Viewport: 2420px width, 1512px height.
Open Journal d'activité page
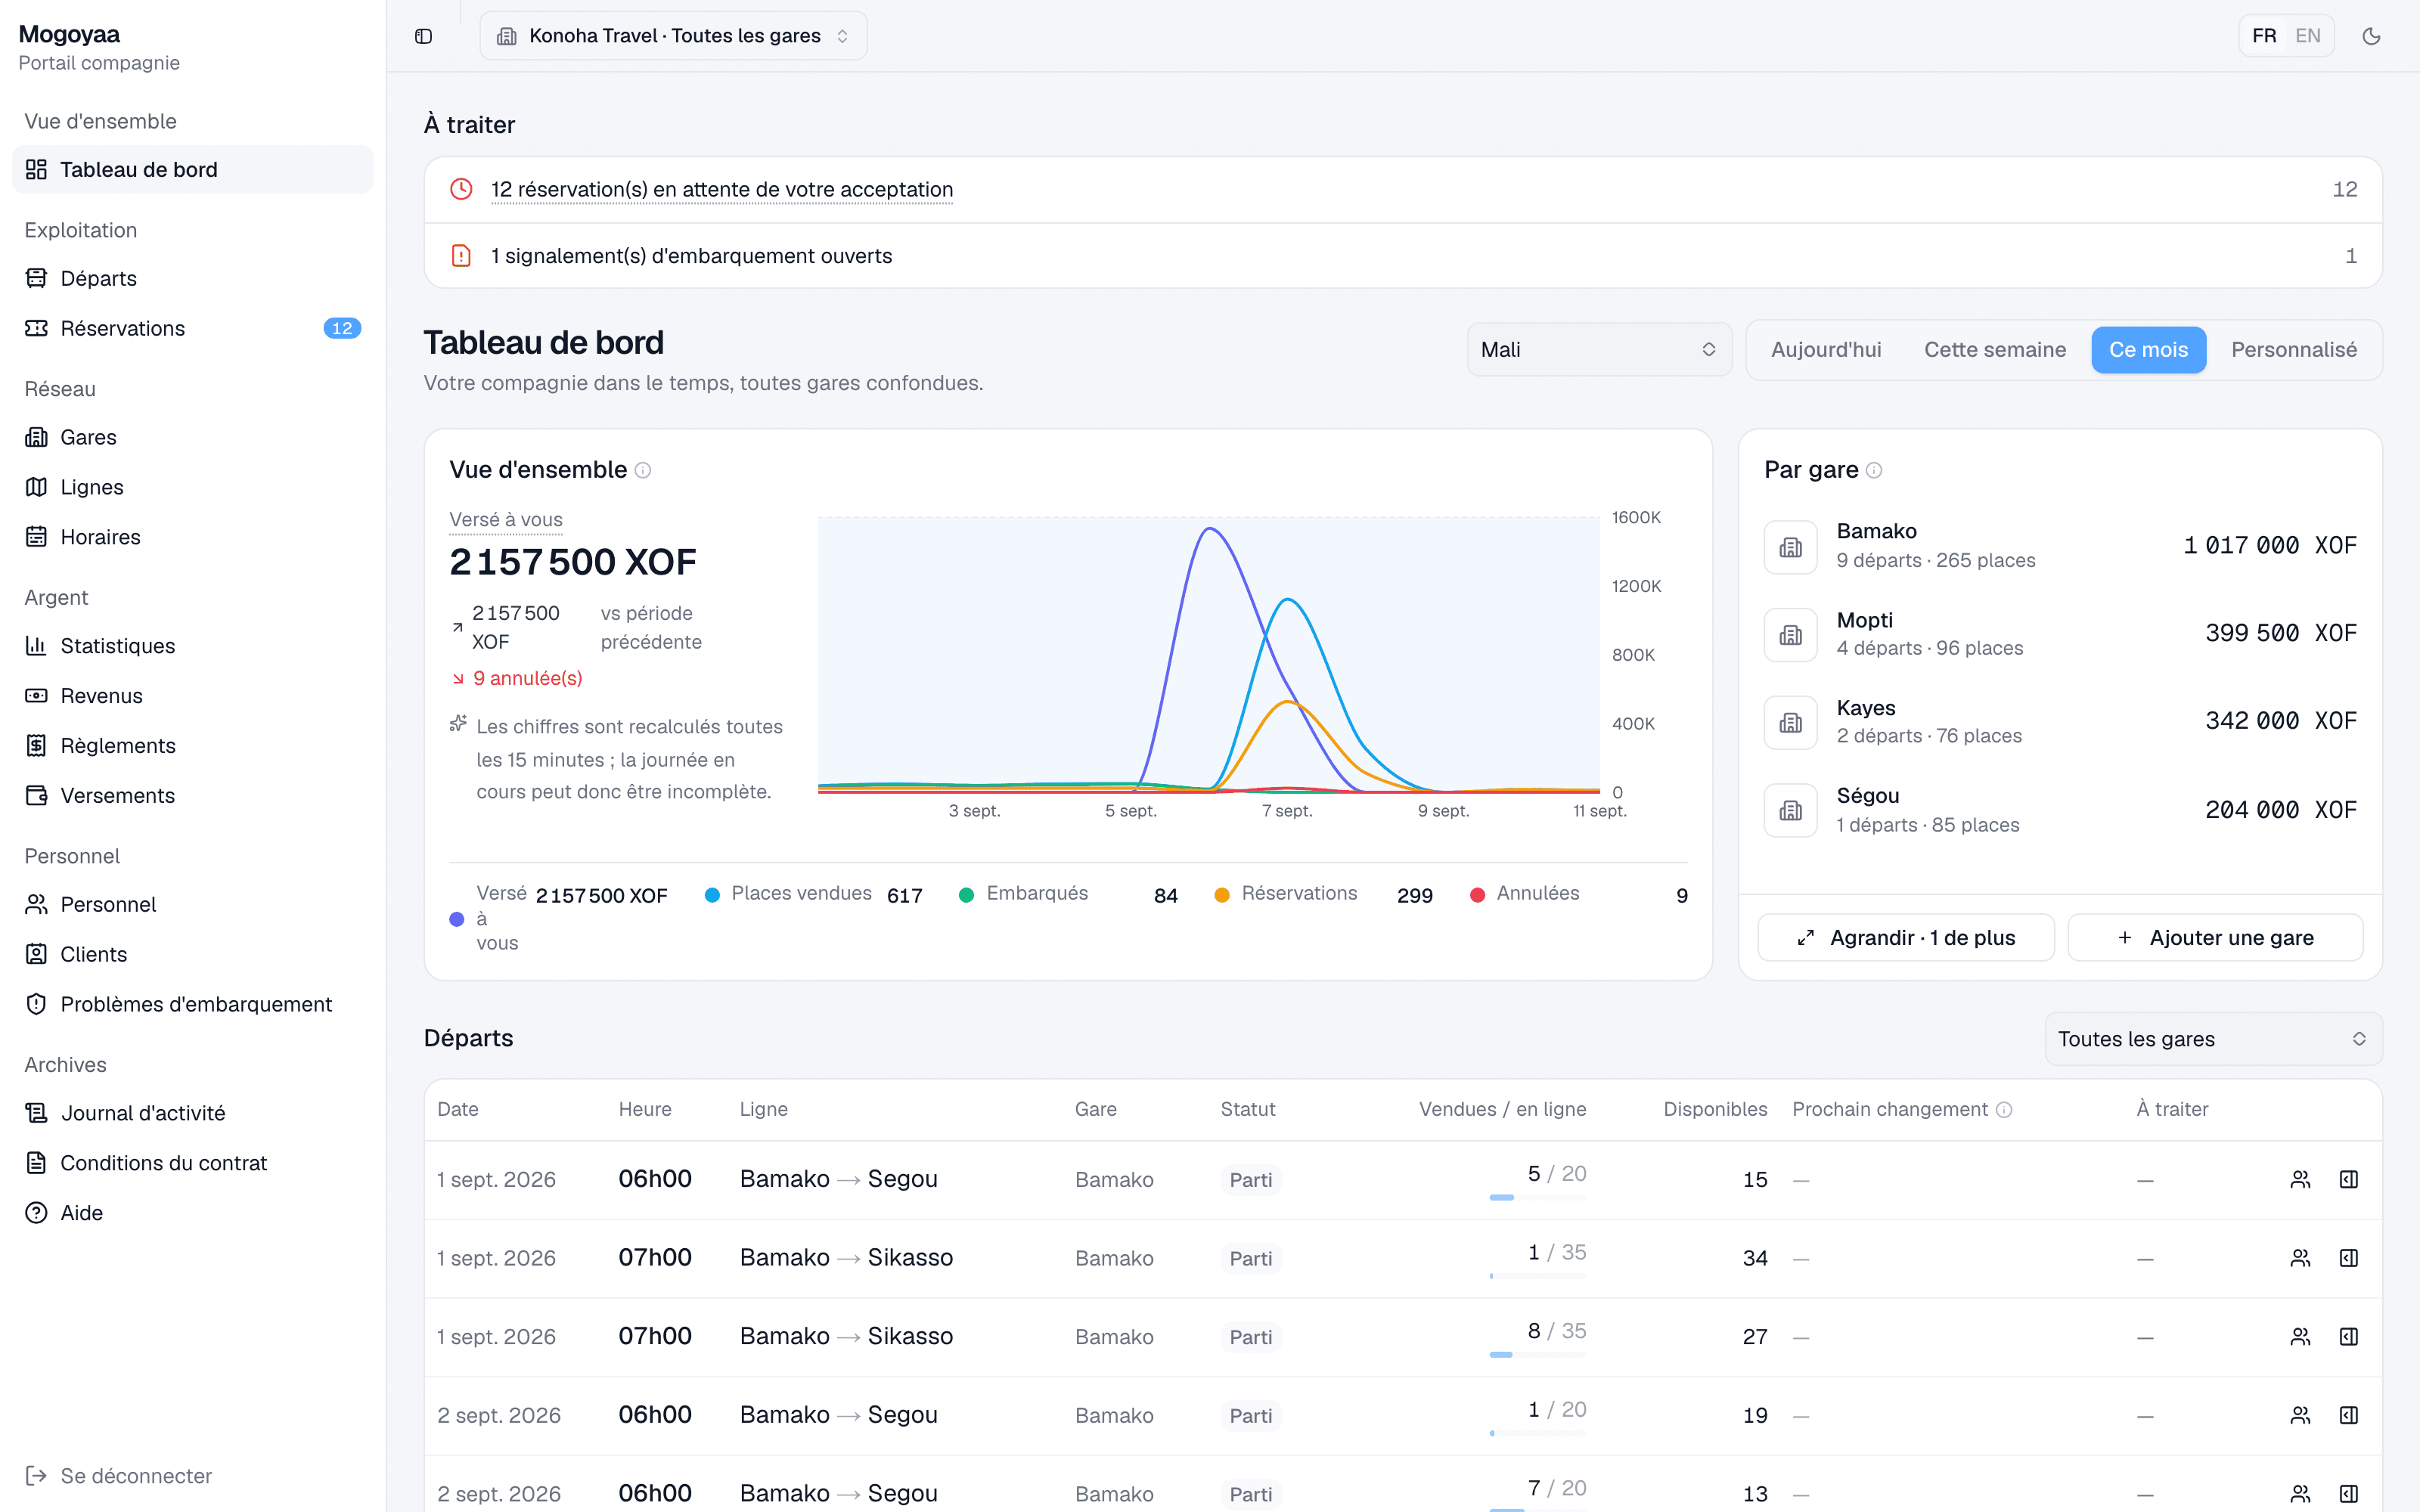coord(192,1113)
